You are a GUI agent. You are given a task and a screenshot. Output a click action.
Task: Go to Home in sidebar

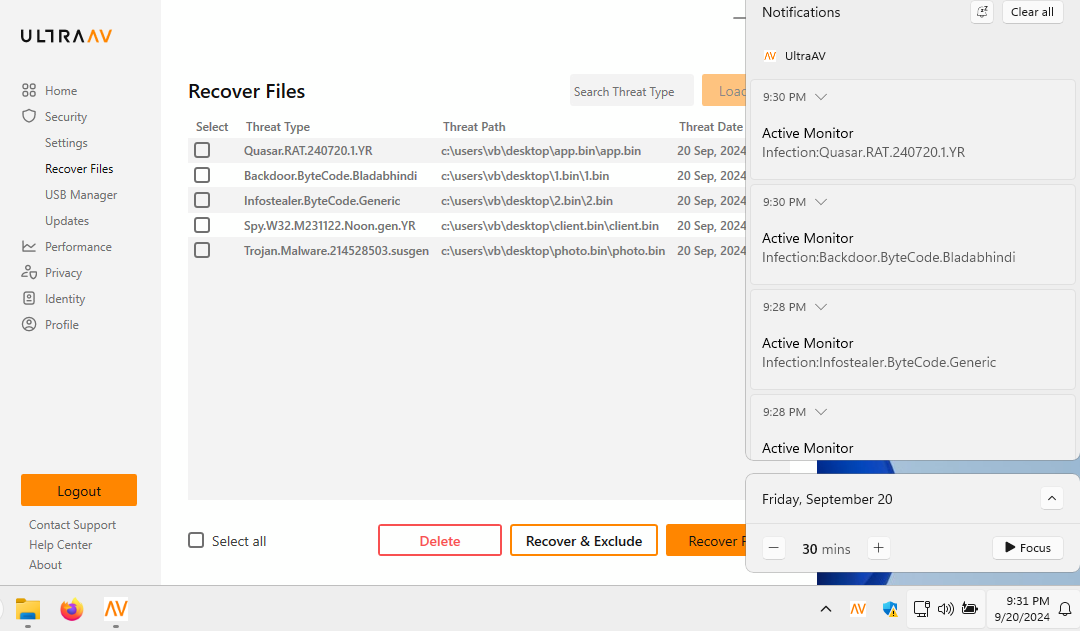point(61,91)
